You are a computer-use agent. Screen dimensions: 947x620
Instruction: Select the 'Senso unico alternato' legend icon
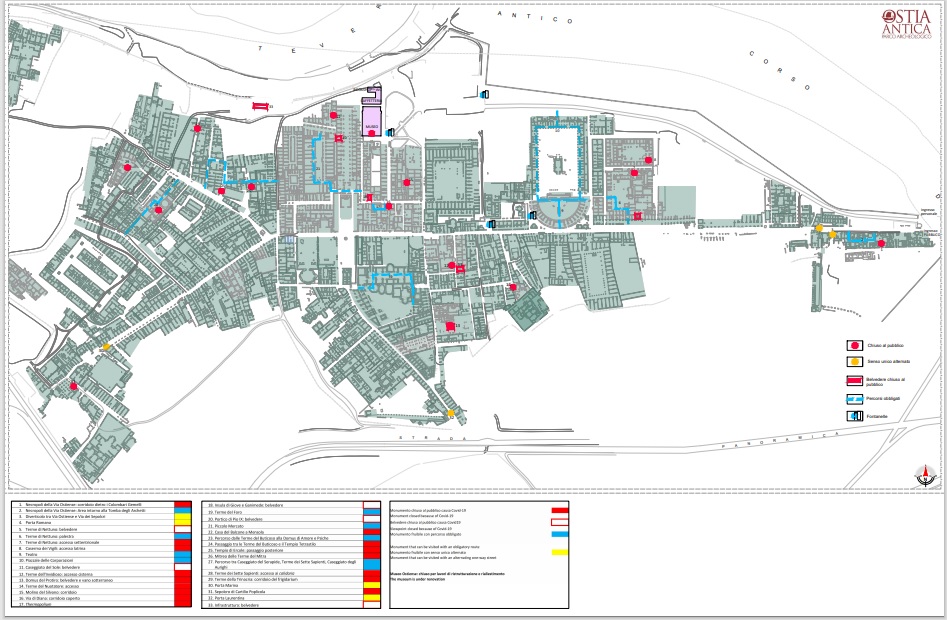855,361
